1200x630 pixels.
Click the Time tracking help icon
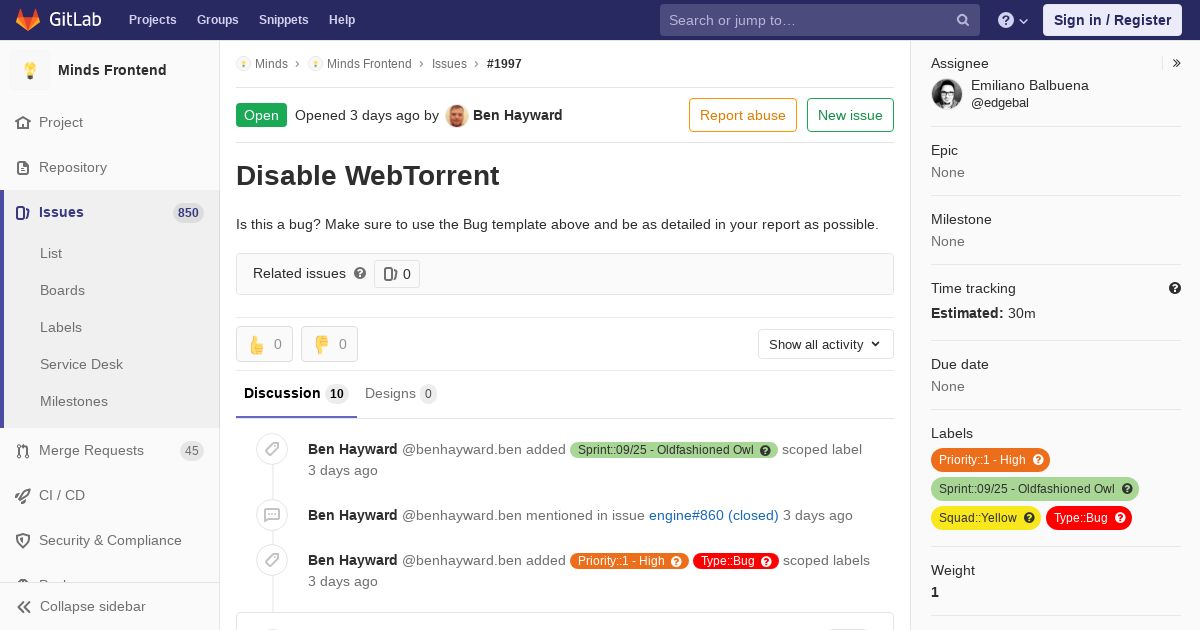[1175, 288]
